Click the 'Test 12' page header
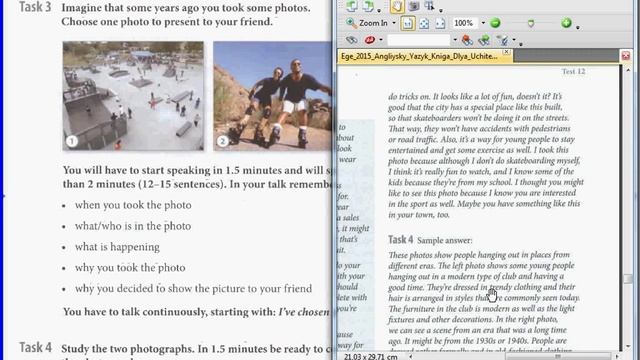The width and height of the screenshot is (640, 360). pos(573,71)
